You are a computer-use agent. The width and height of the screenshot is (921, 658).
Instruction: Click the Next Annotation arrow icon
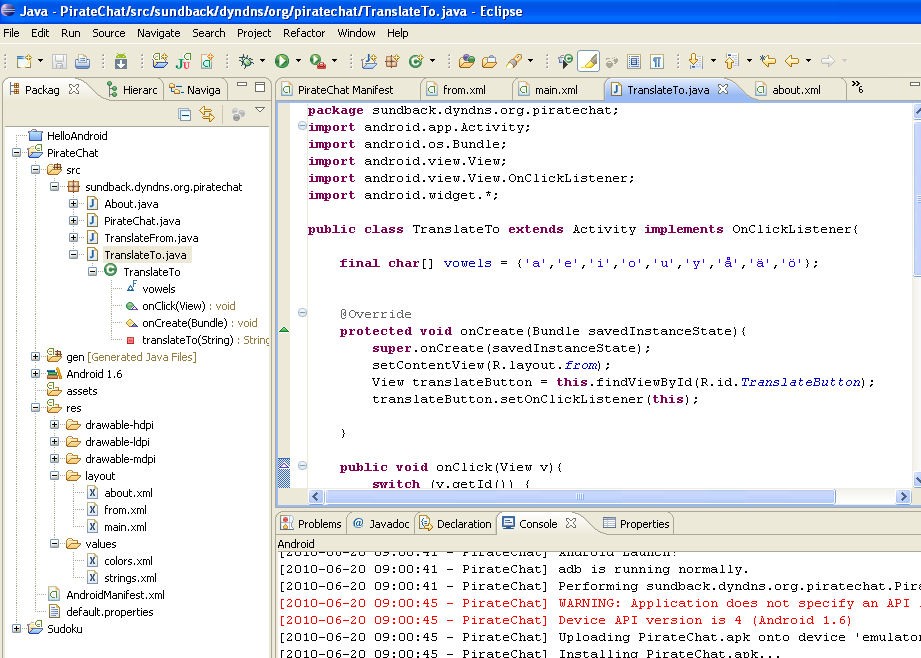tap(695, 61)
